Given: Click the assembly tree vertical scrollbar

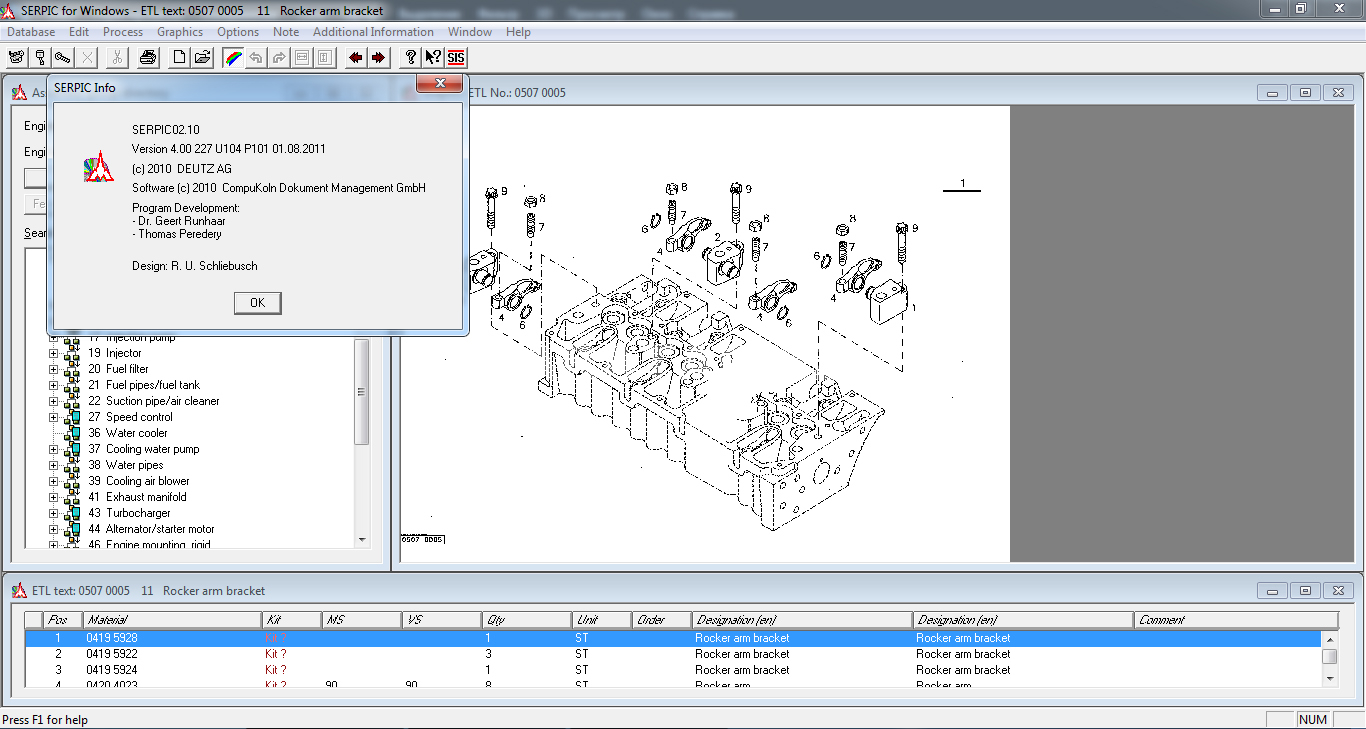Looking at the screenshot, I should click(x=362, y=392).
